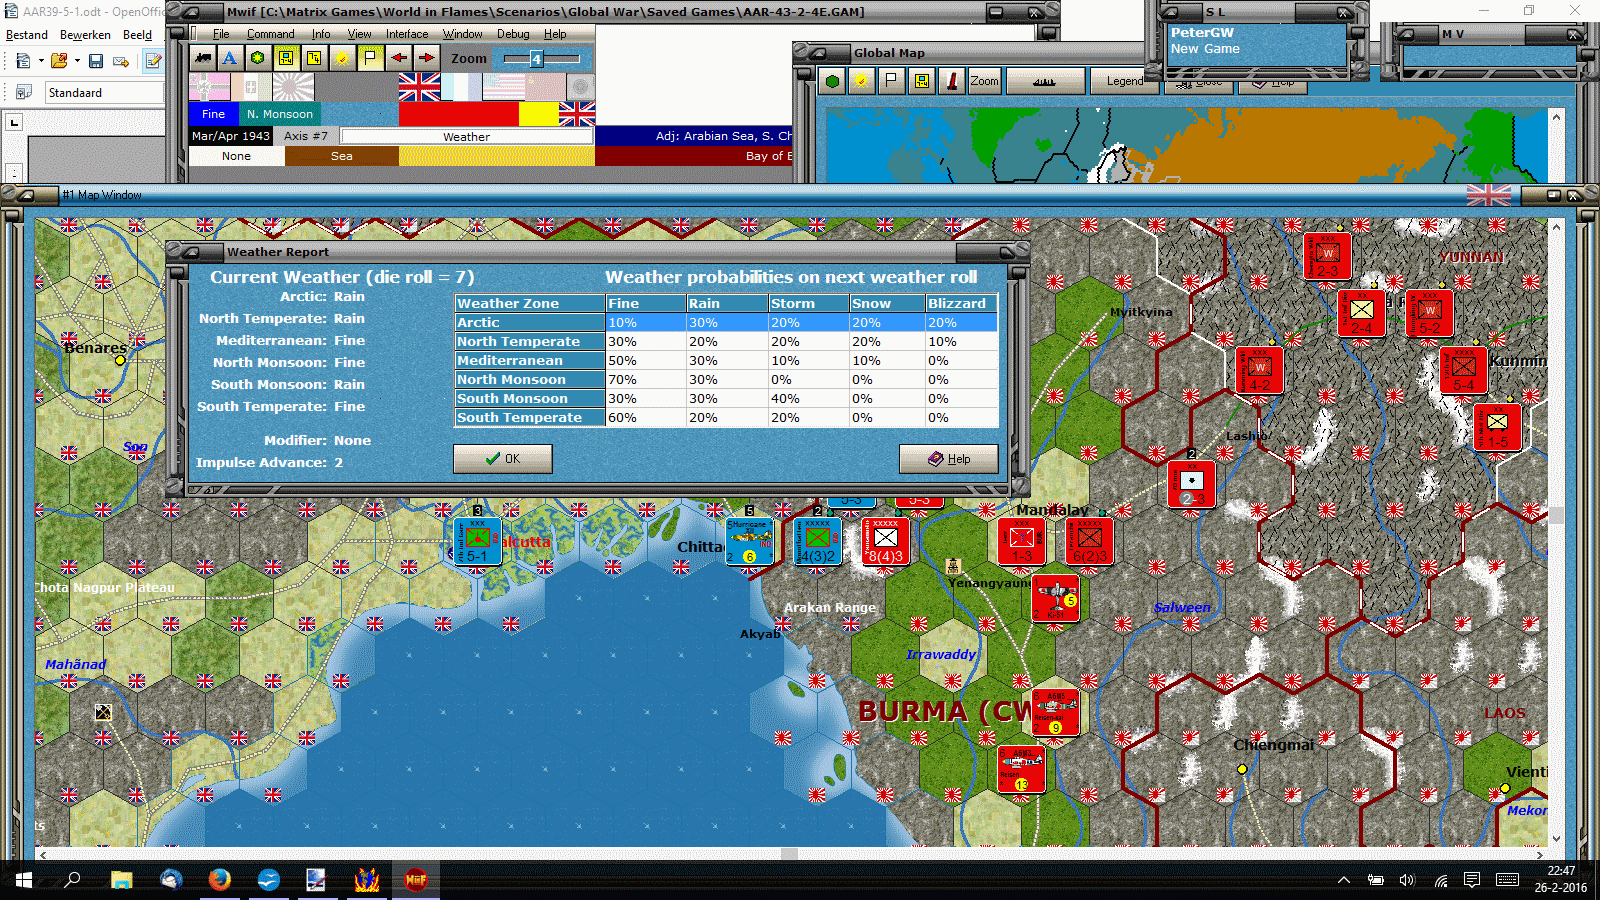The image size is (1600, 900).
Task: Click the blue letter A toolbar icon
Action: point(230,58)
